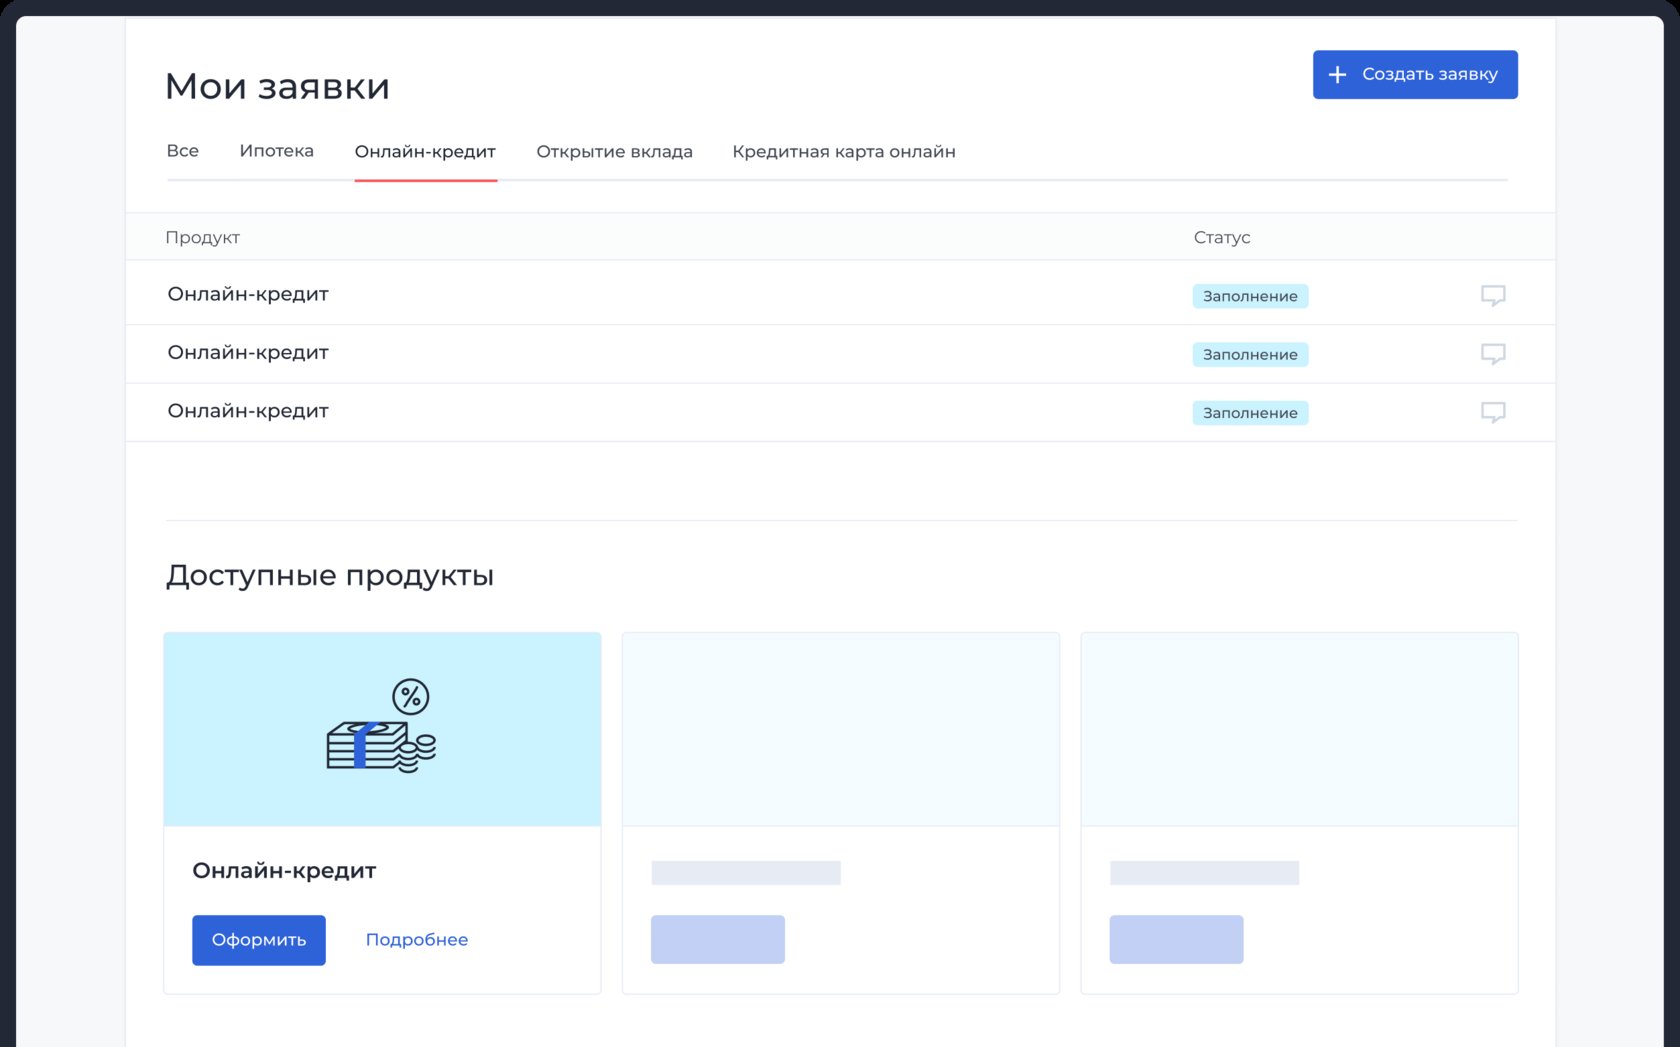Open comment icon on second Онлайн-кредит row

pyautogui.click(x=1492, y=354)
